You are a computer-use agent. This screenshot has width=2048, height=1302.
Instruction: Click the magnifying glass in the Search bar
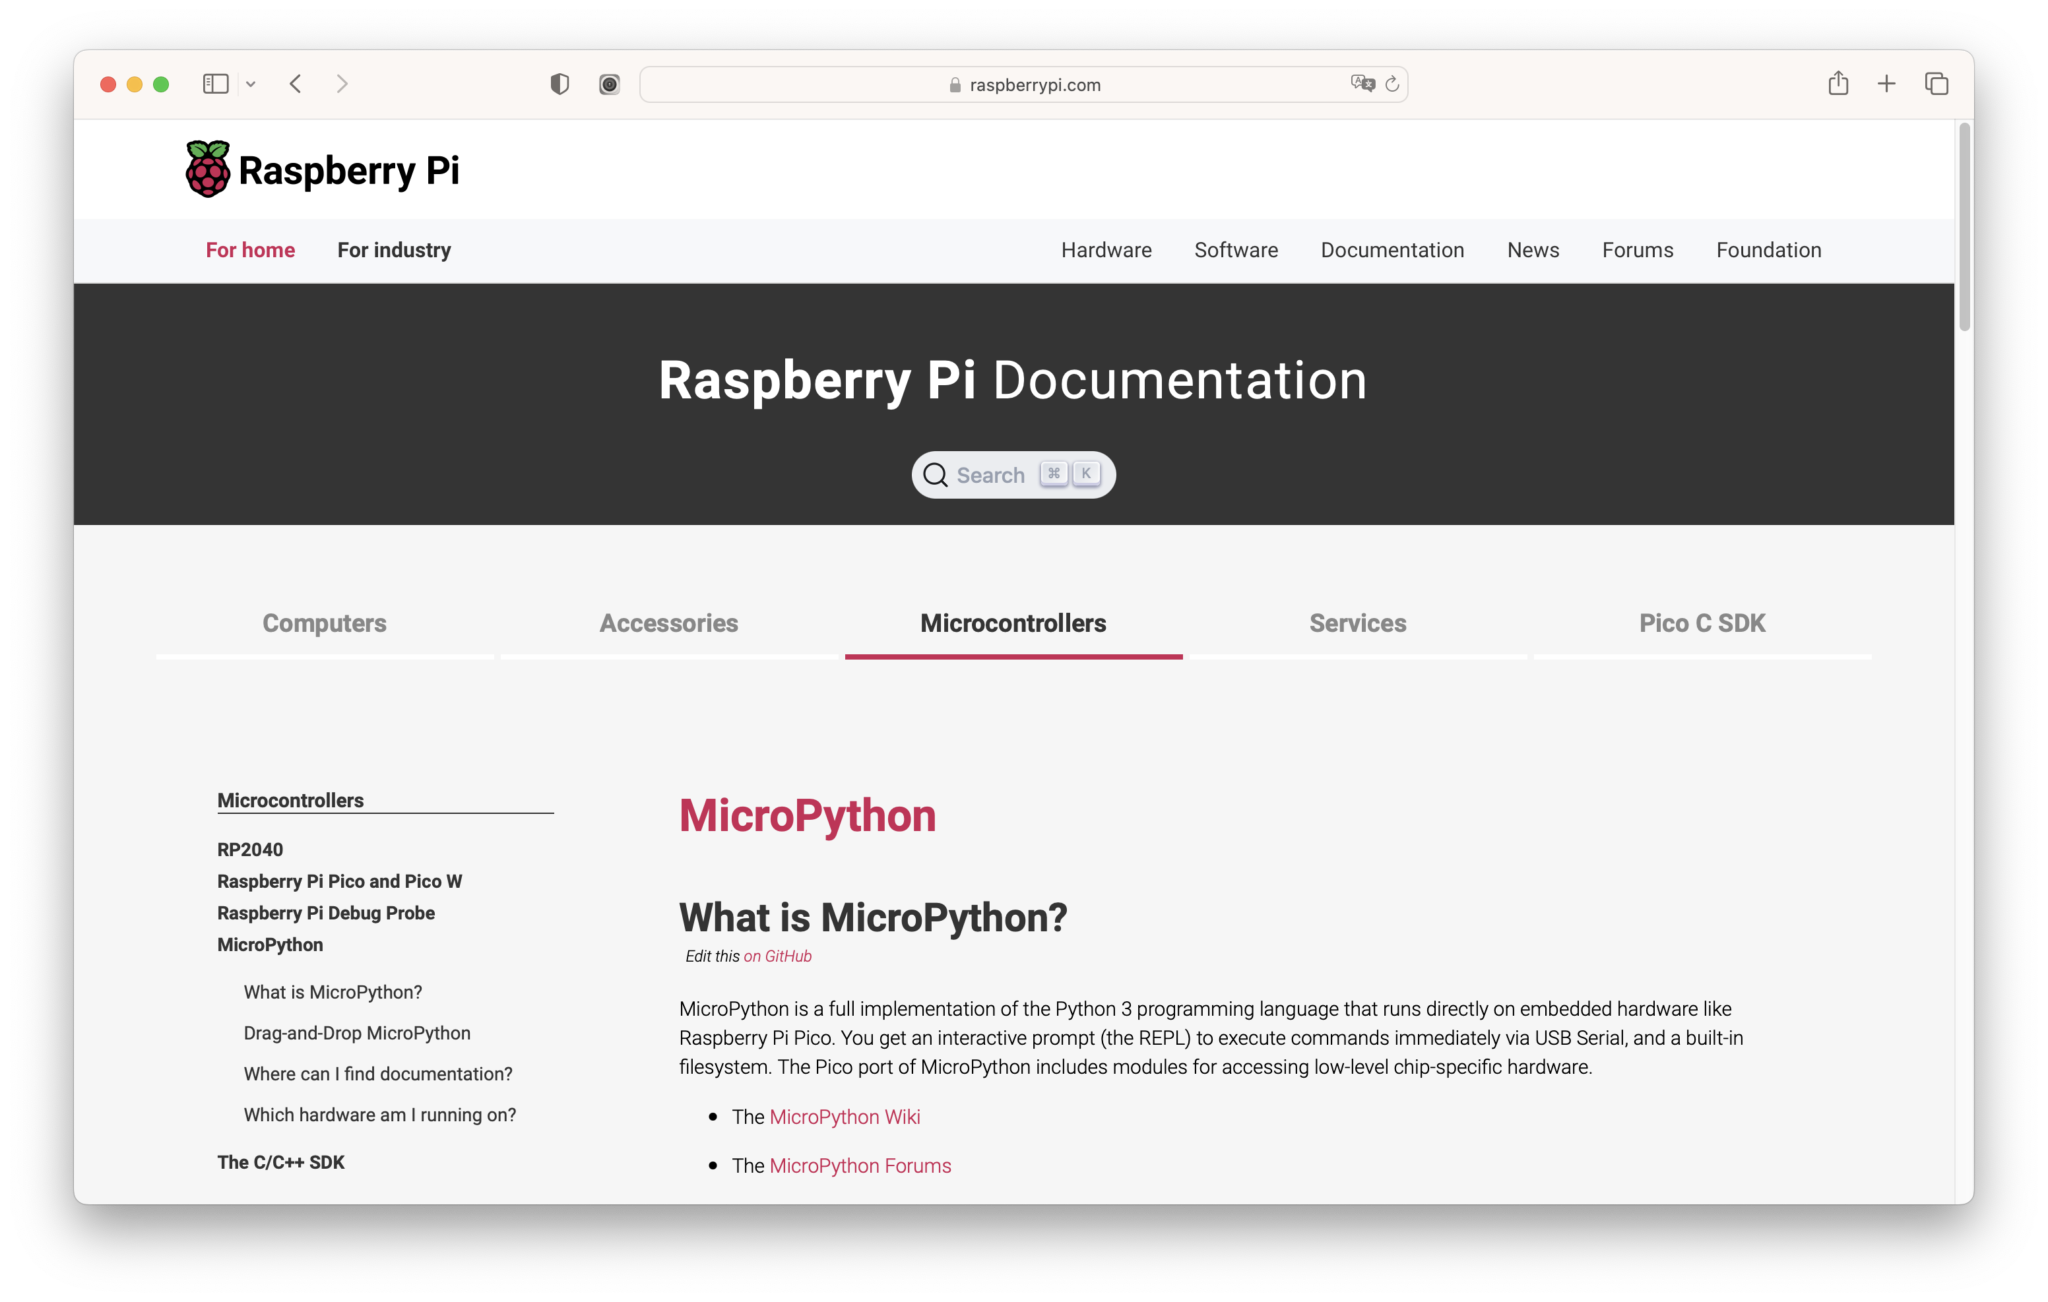[935, 474]
